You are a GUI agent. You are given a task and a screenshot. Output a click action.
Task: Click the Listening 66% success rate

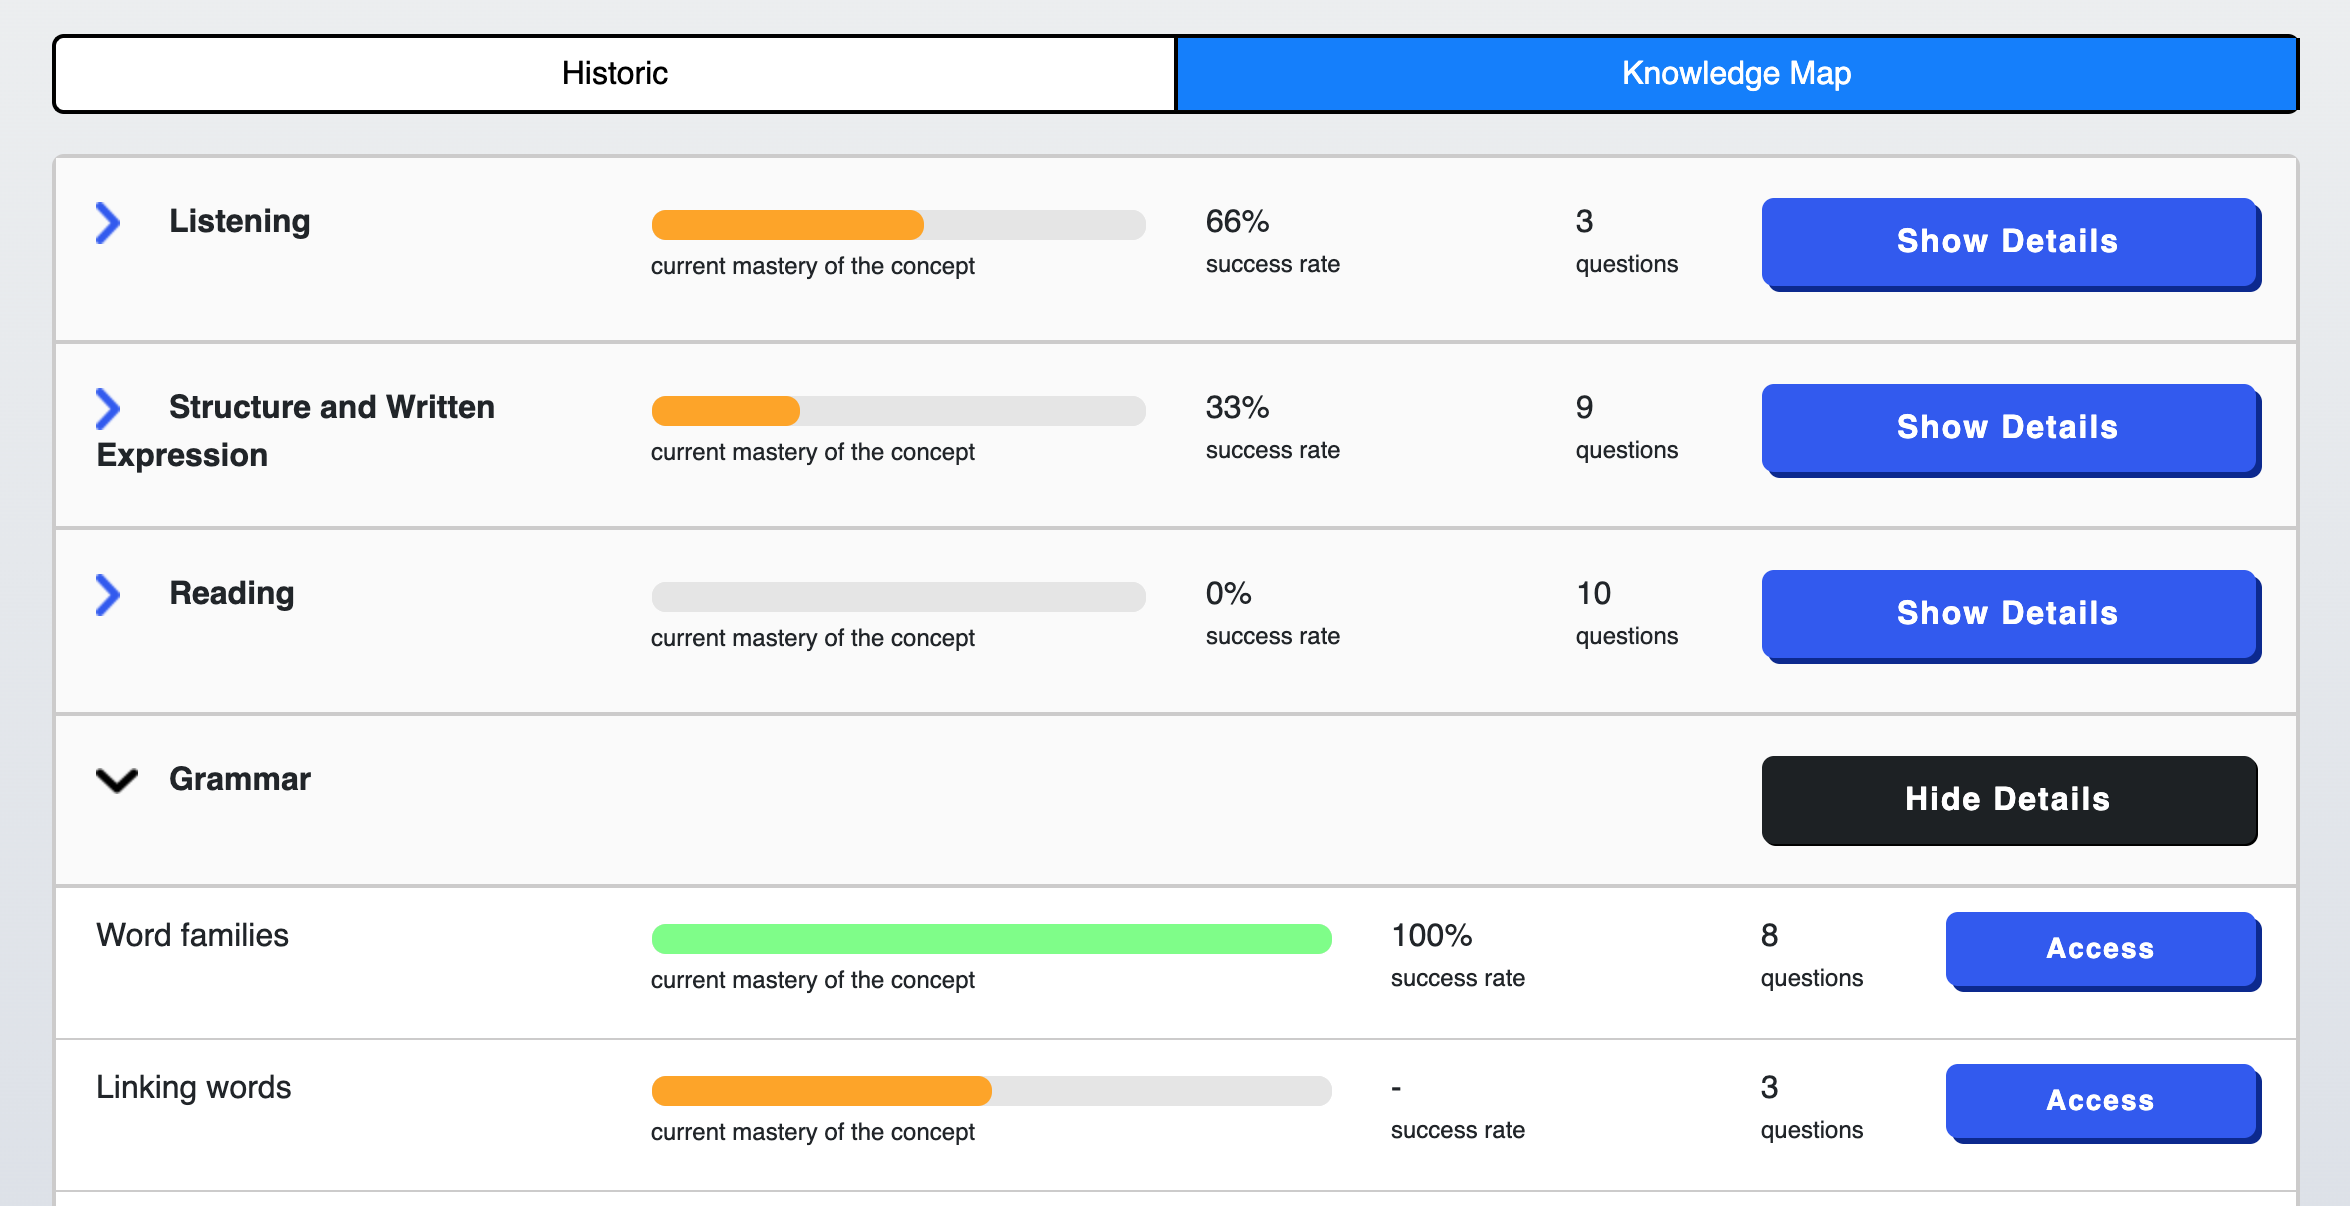click(1237, 222)
